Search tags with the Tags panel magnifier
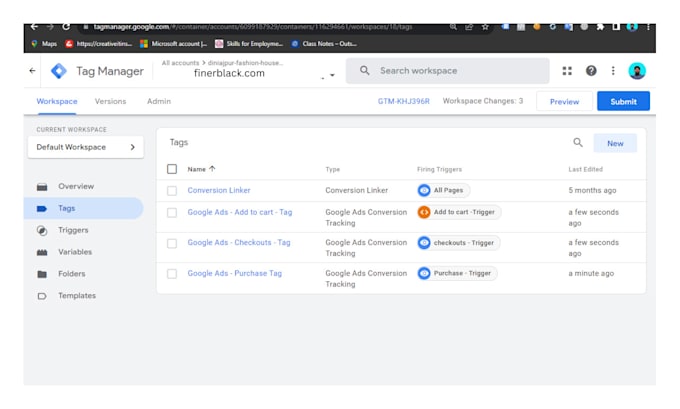 coord(578,143)
